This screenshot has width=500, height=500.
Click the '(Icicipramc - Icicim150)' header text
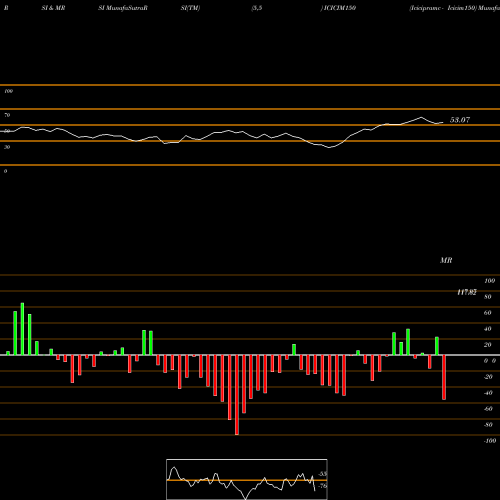(x=443, y=8)
